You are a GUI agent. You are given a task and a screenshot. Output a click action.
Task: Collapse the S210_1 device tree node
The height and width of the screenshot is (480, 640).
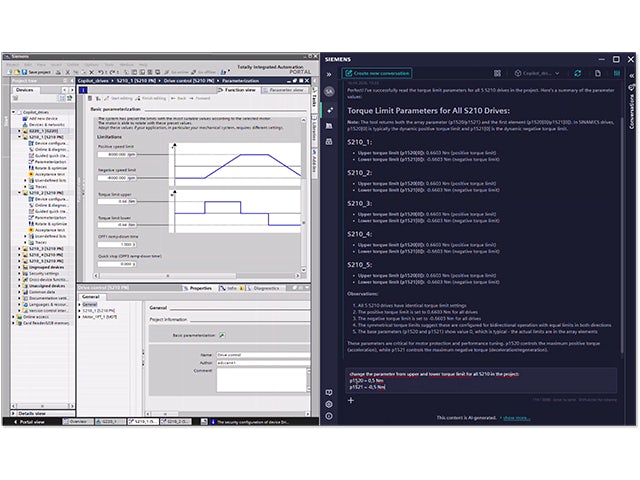point(20,137)
